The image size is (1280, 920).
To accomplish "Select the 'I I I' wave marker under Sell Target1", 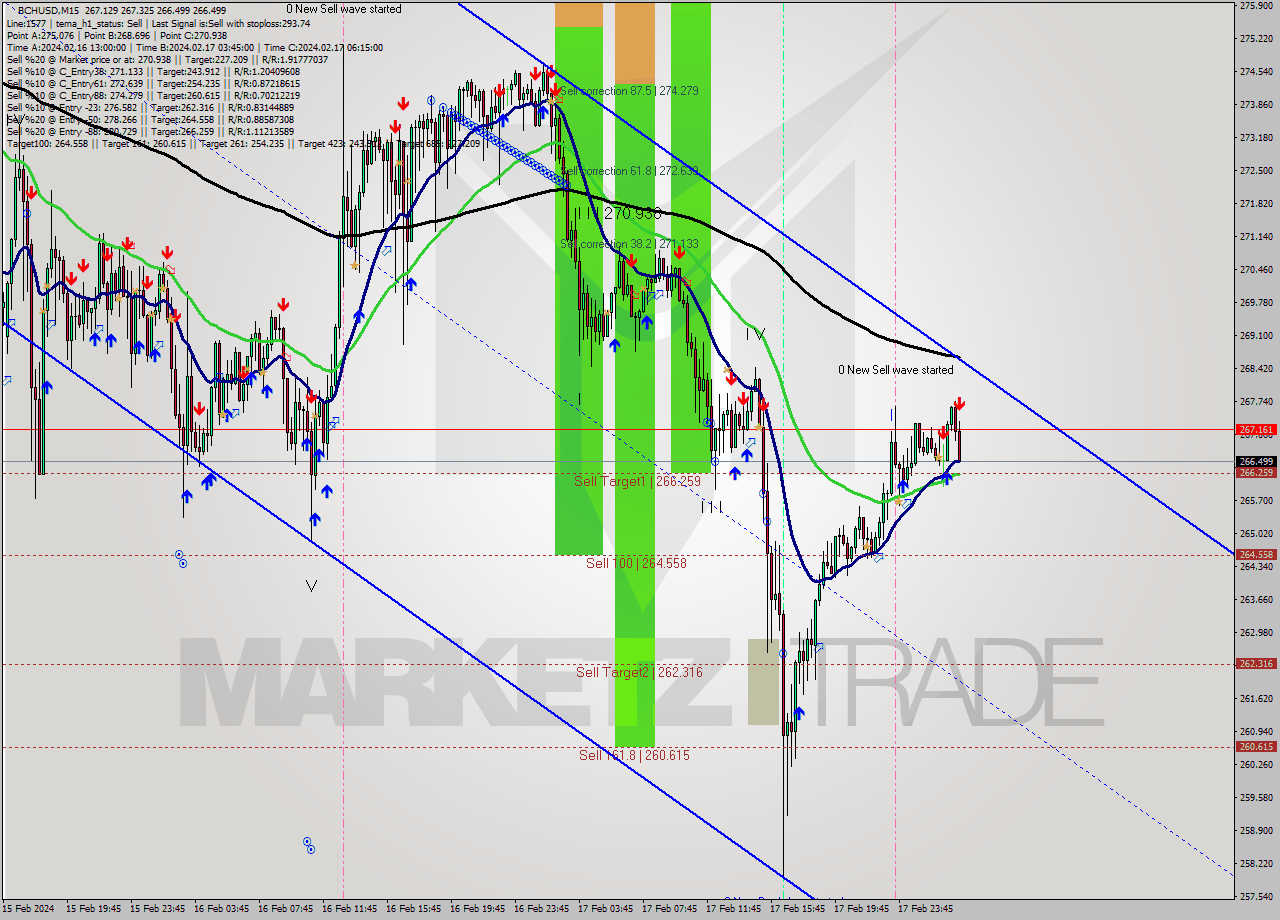I will point(711,508).
